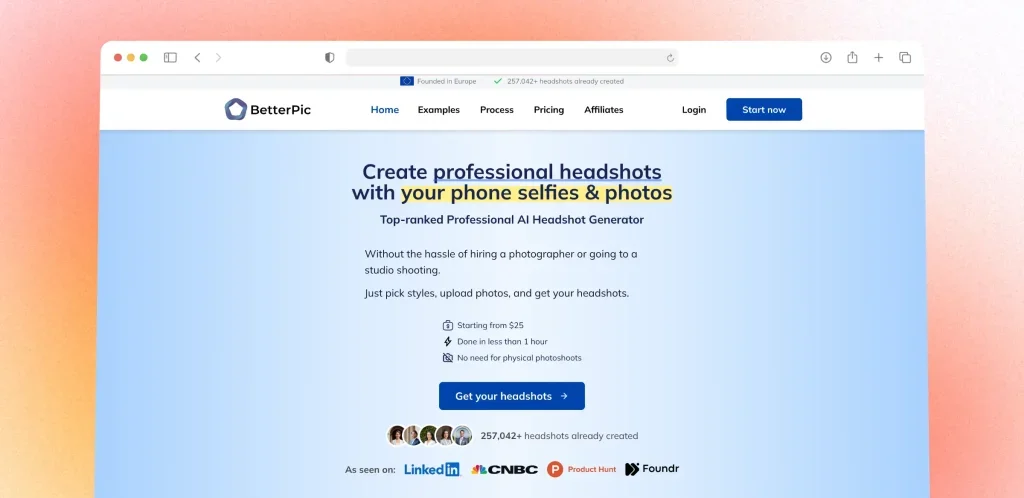Click the BetterPic logo

(268, 110)
